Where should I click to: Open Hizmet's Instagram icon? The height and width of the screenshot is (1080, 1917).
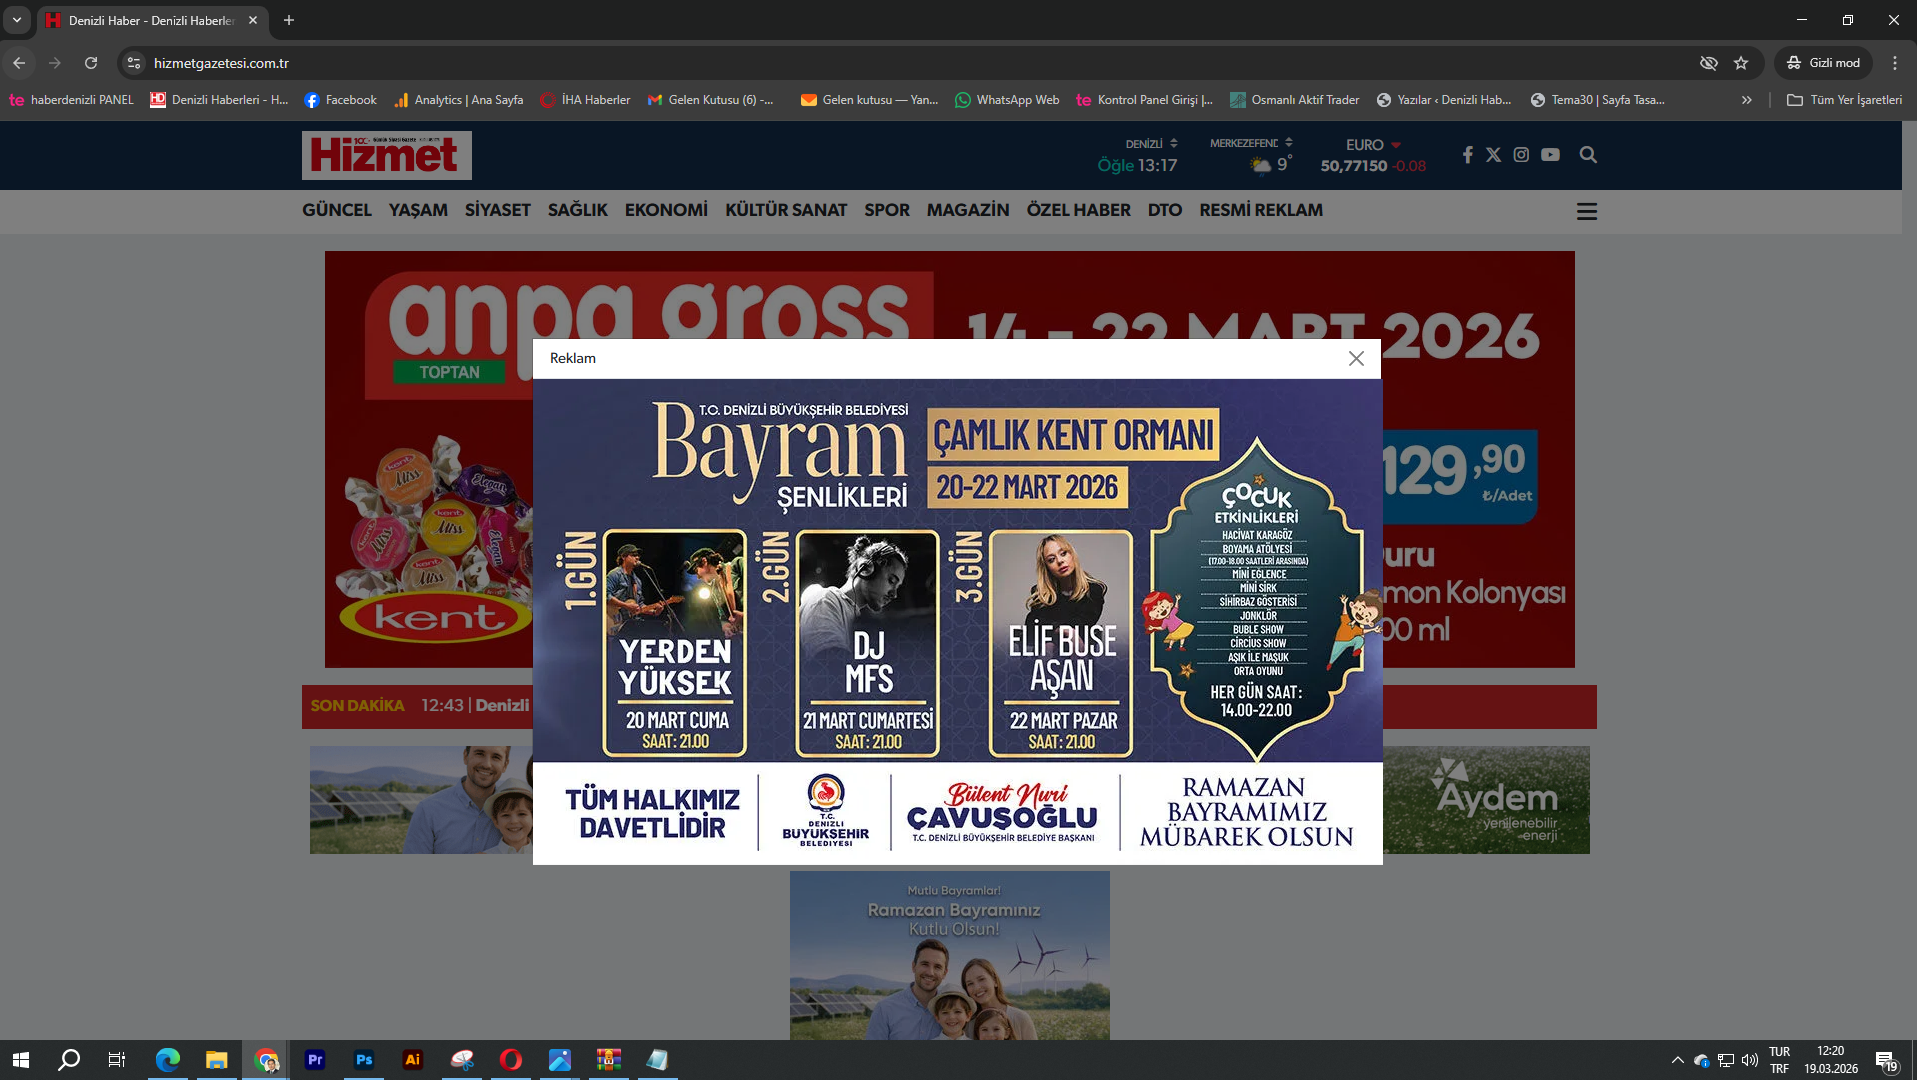click(1521, 155)
